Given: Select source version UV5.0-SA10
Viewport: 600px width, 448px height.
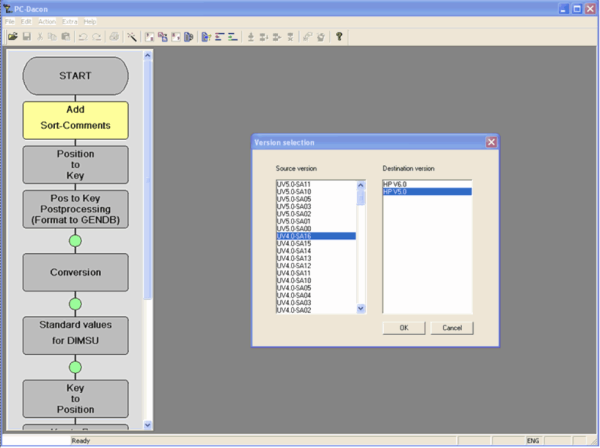Looking at the screenshot, I should click(x=316, y=192).
